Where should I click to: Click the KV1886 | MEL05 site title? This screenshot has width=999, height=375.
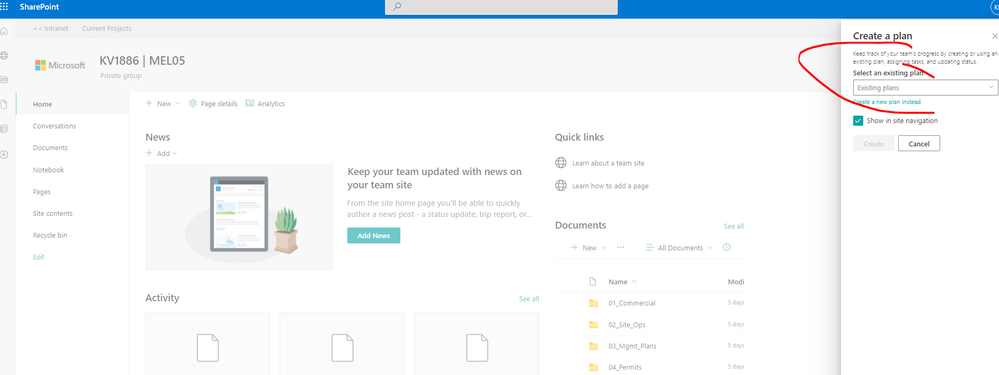point(143,61)
